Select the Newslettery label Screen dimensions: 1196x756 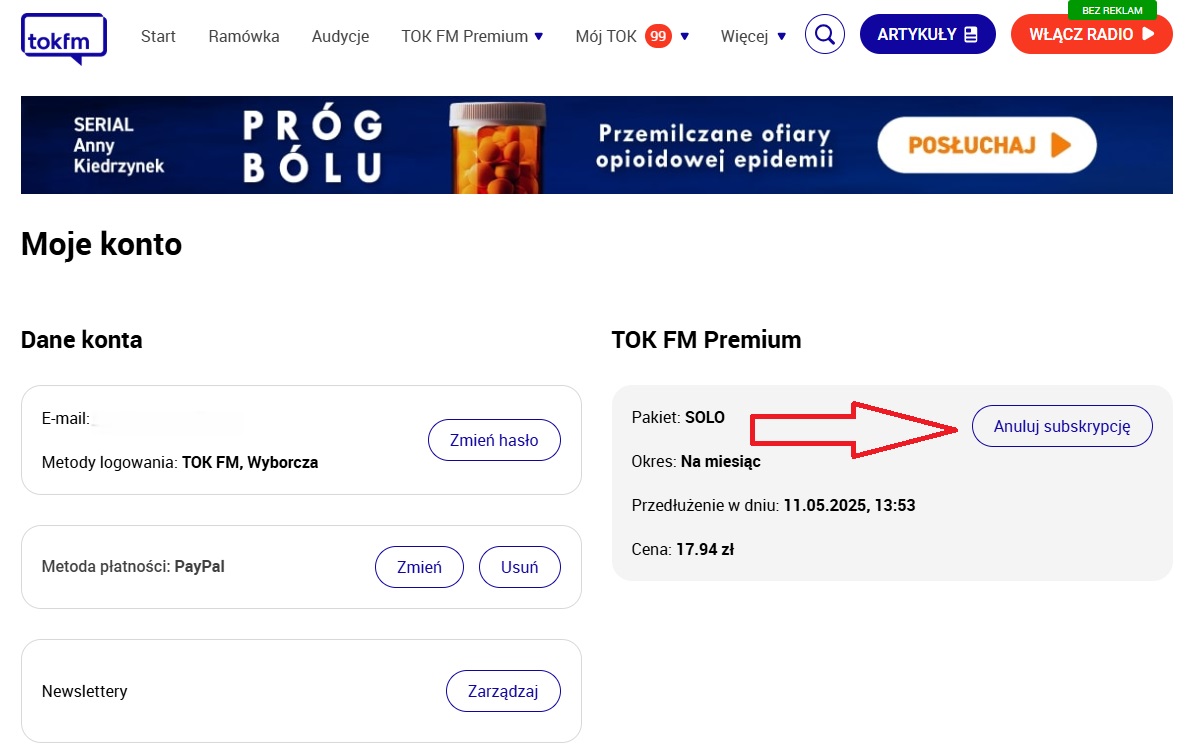point(85,691)
